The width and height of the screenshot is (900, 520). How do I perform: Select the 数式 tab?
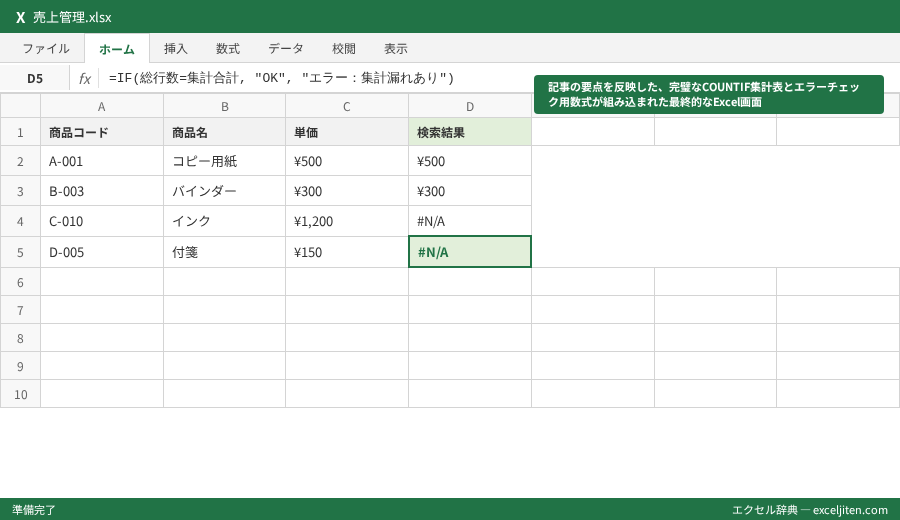click(x=228, y=49)
